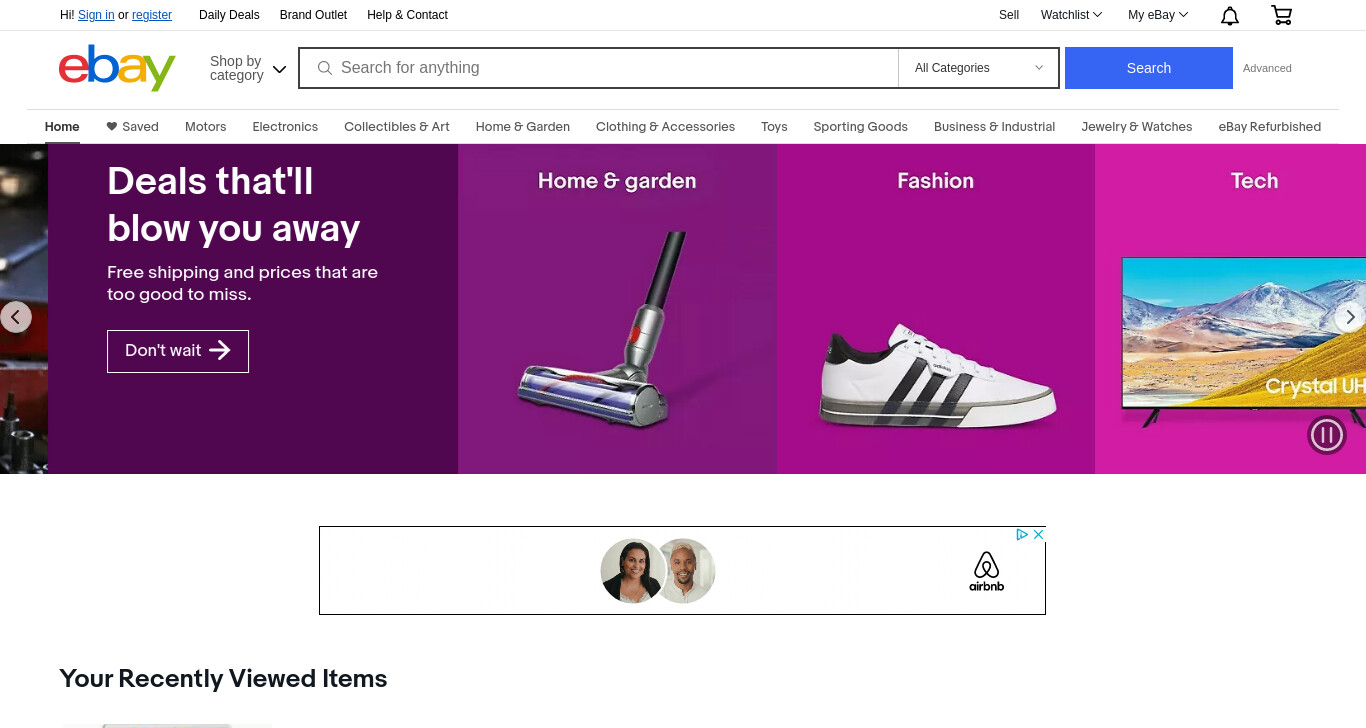The height and width of the screenshot is (728, 1366).
Task: Open the All Categories dropdown
Action: tap(979, 68)
